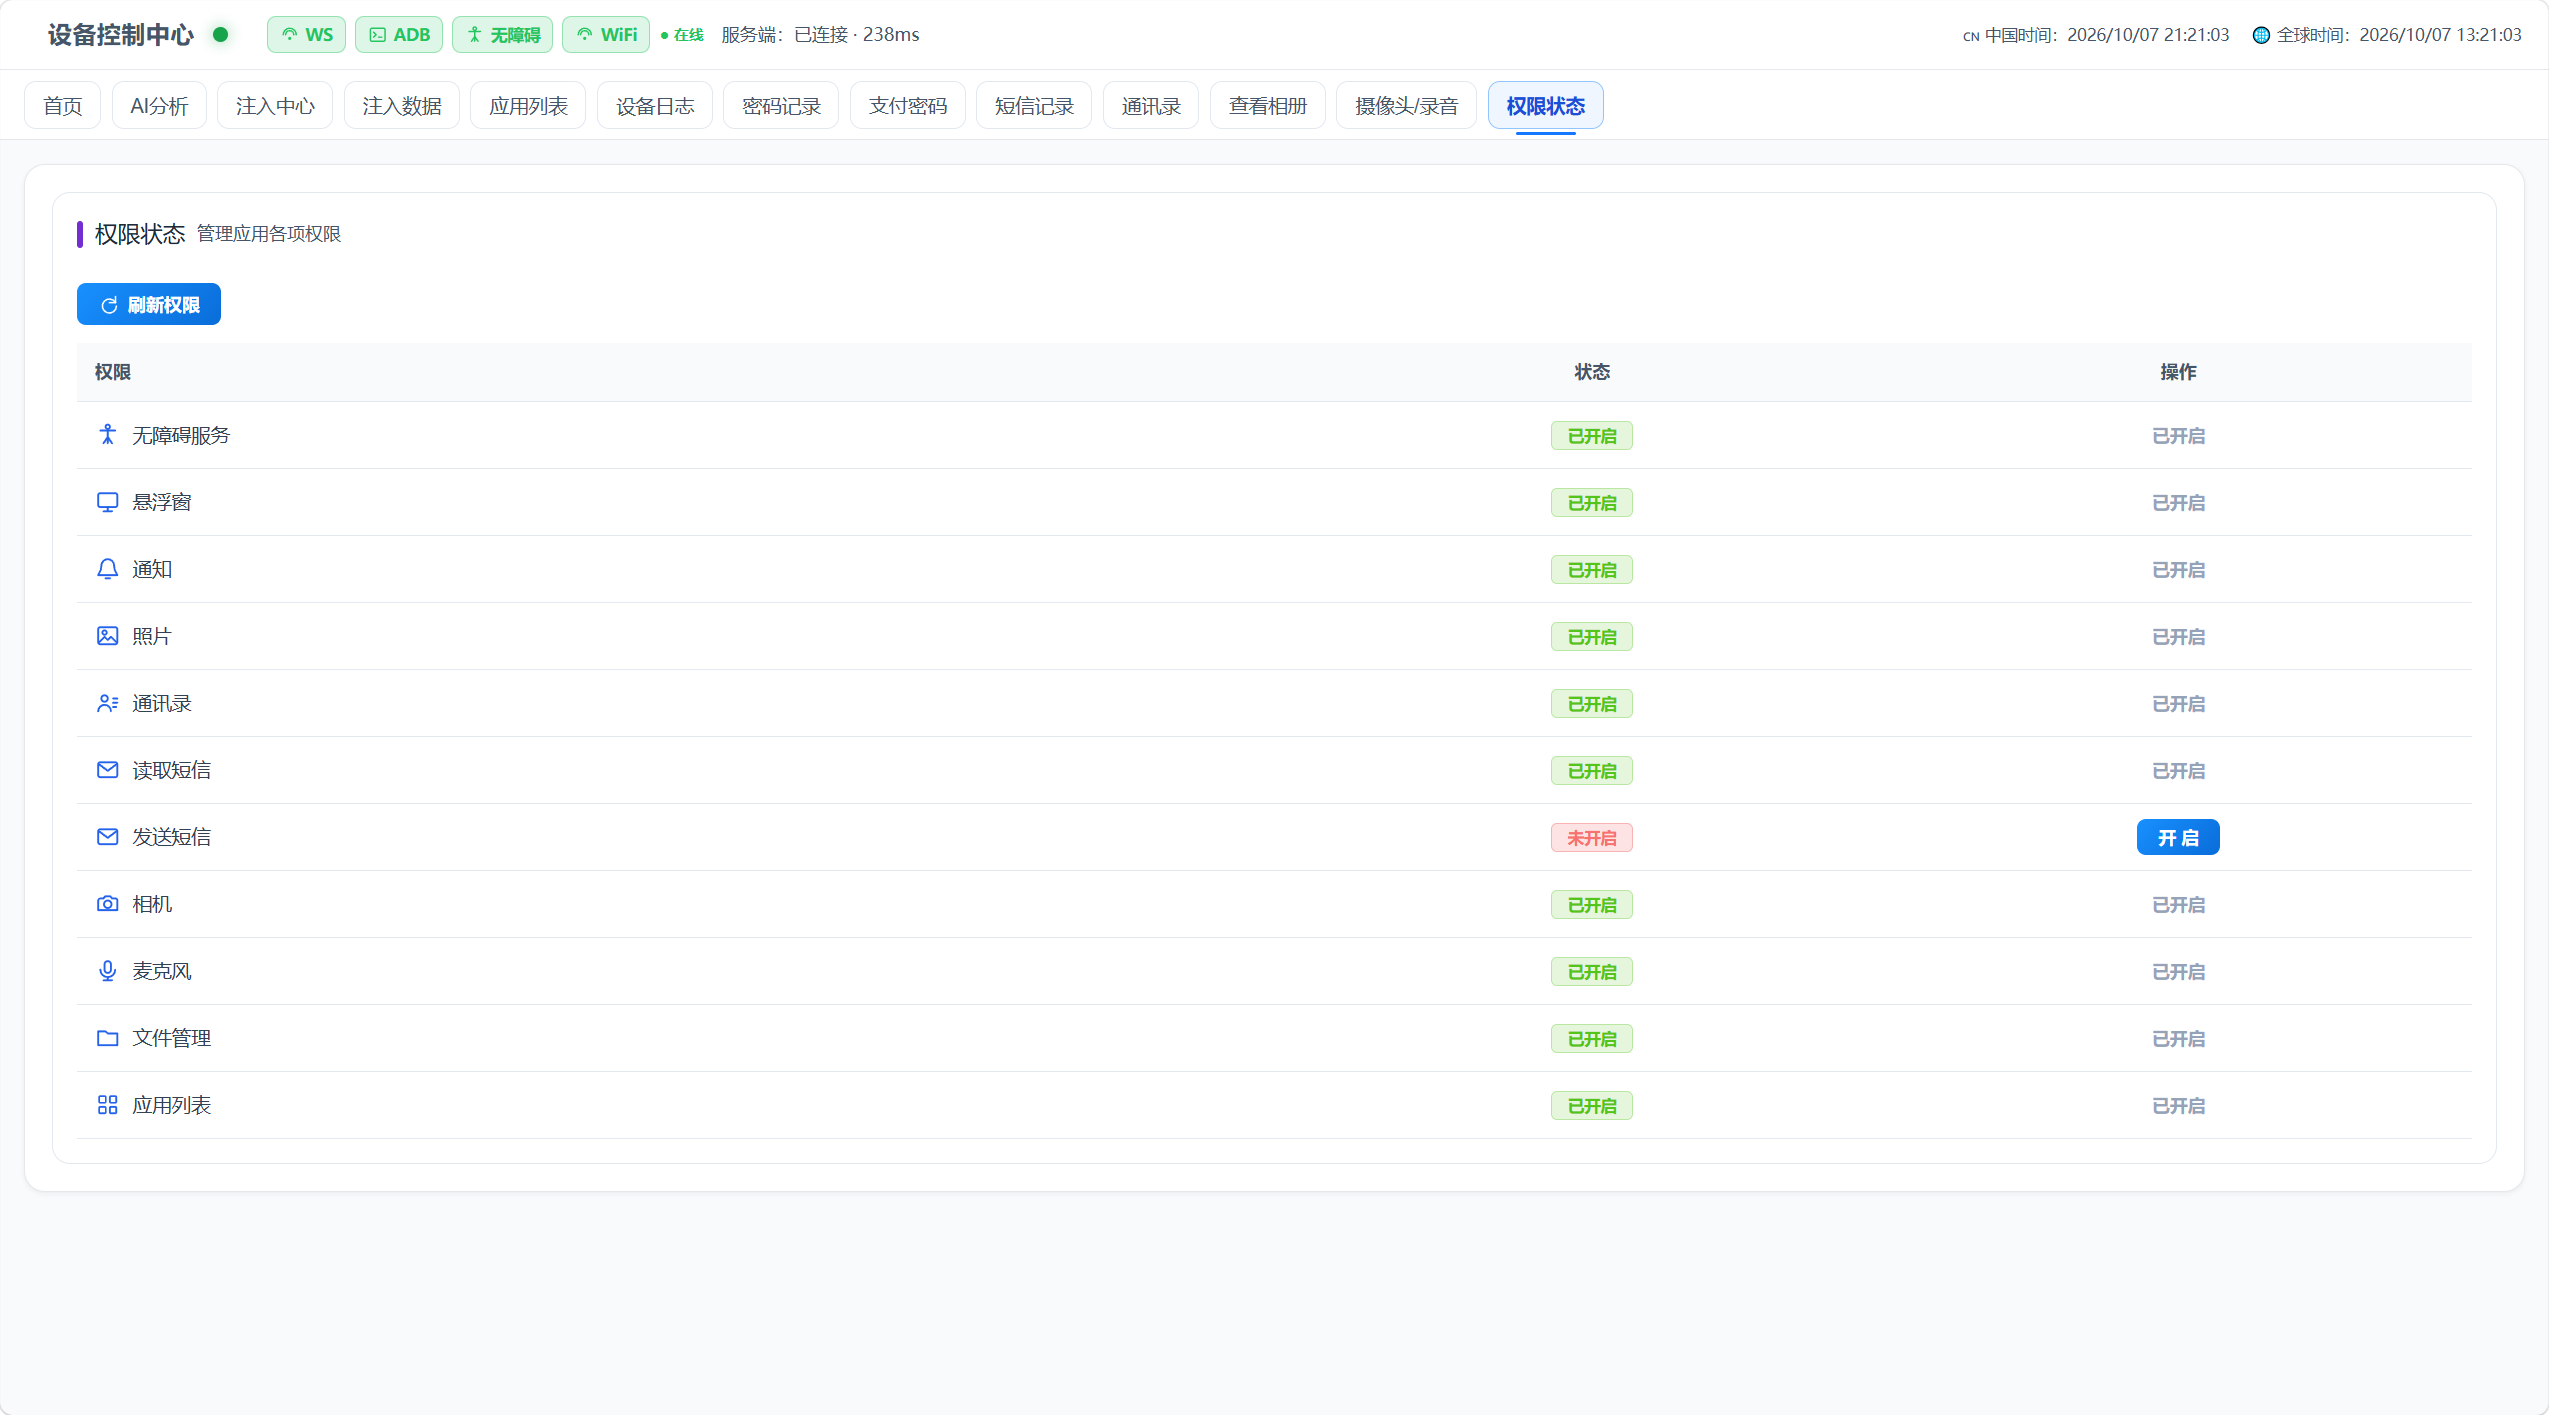Image resolution: width=2549 pixels, height=1415 pixels.
Task: Click the WS connection status badge
Action: 306,35
